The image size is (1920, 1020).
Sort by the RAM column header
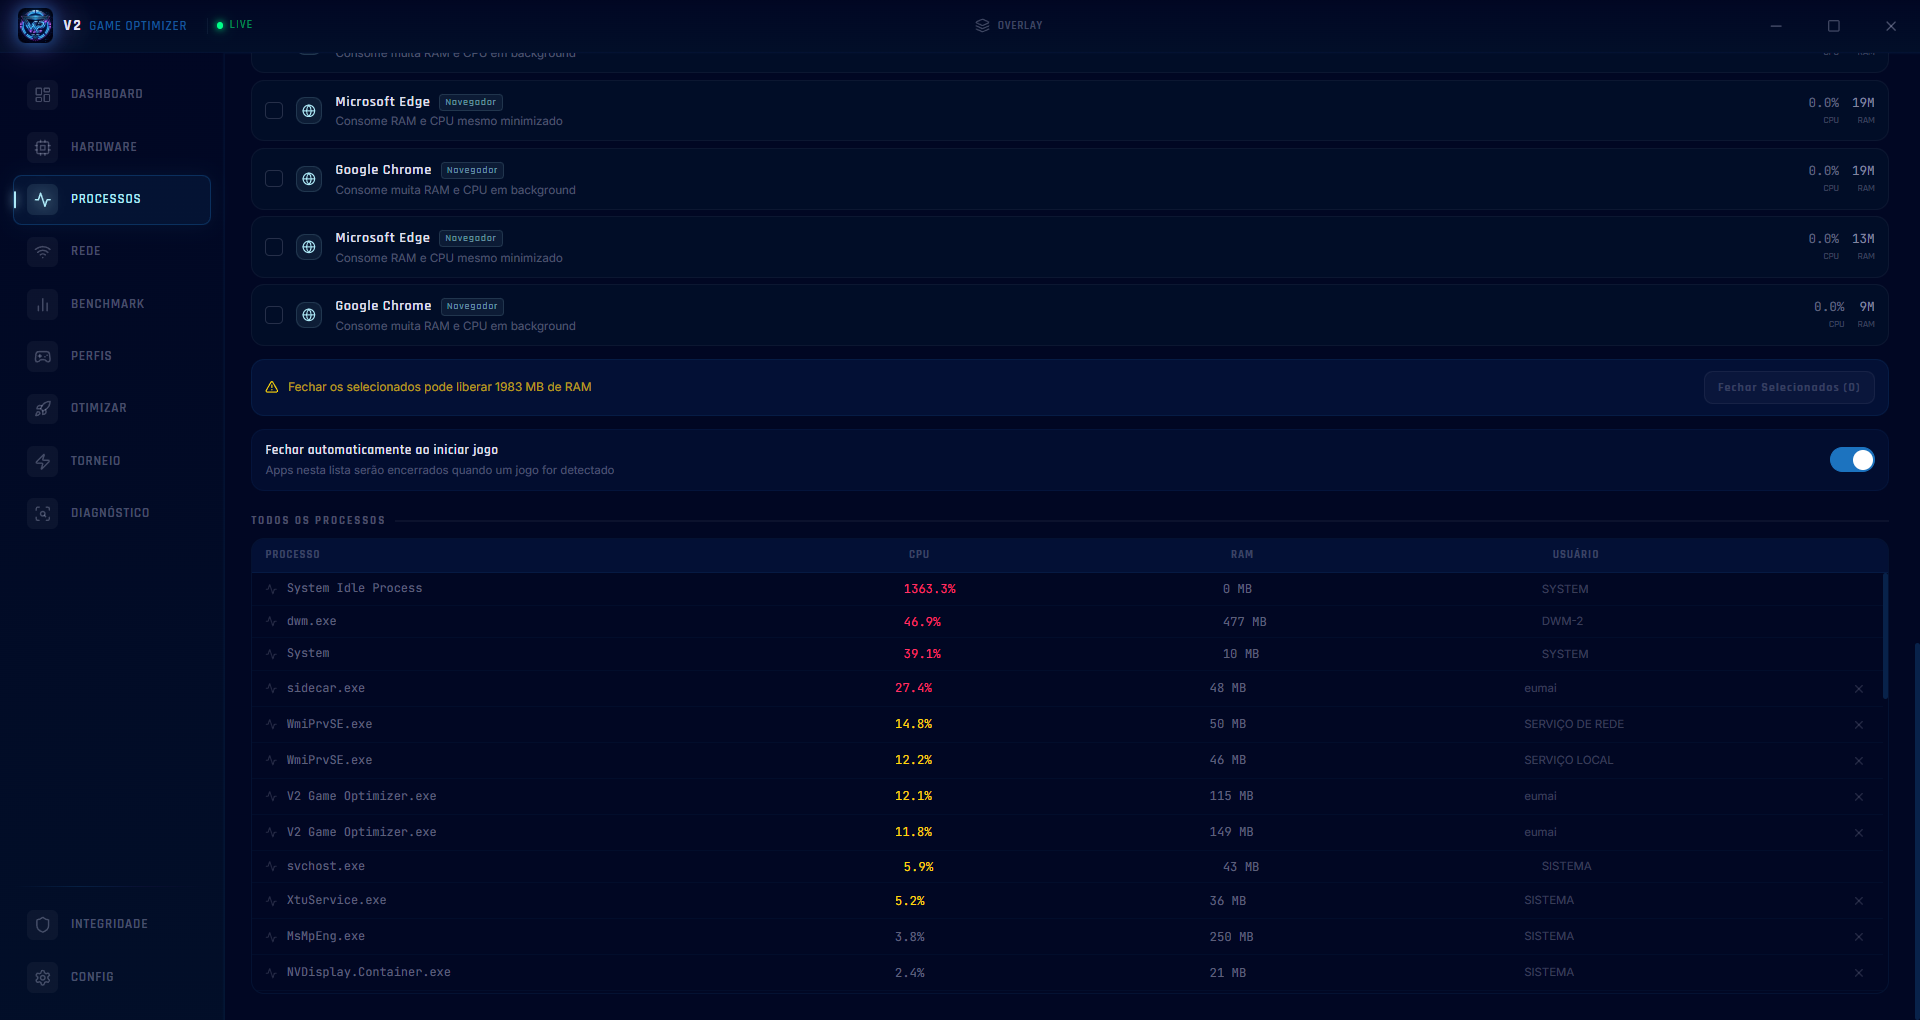(1242, 555)
